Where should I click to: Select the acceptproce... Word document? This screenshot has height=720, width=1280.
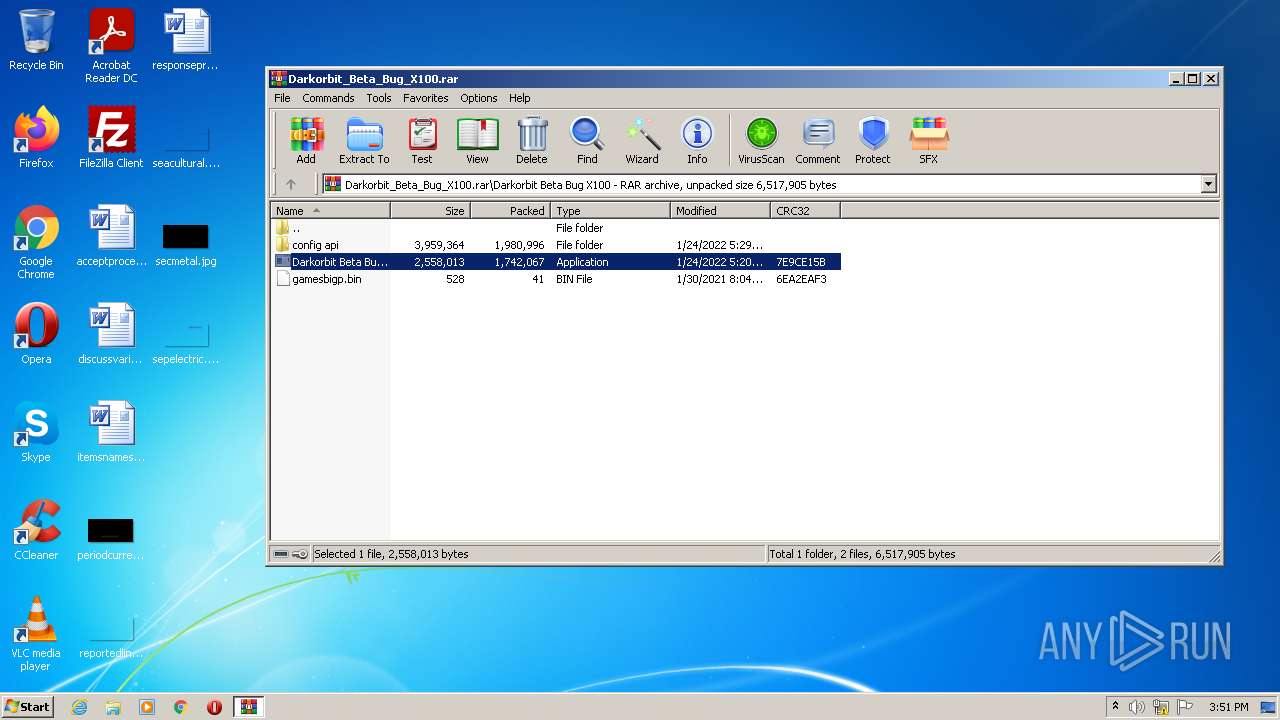111,236
